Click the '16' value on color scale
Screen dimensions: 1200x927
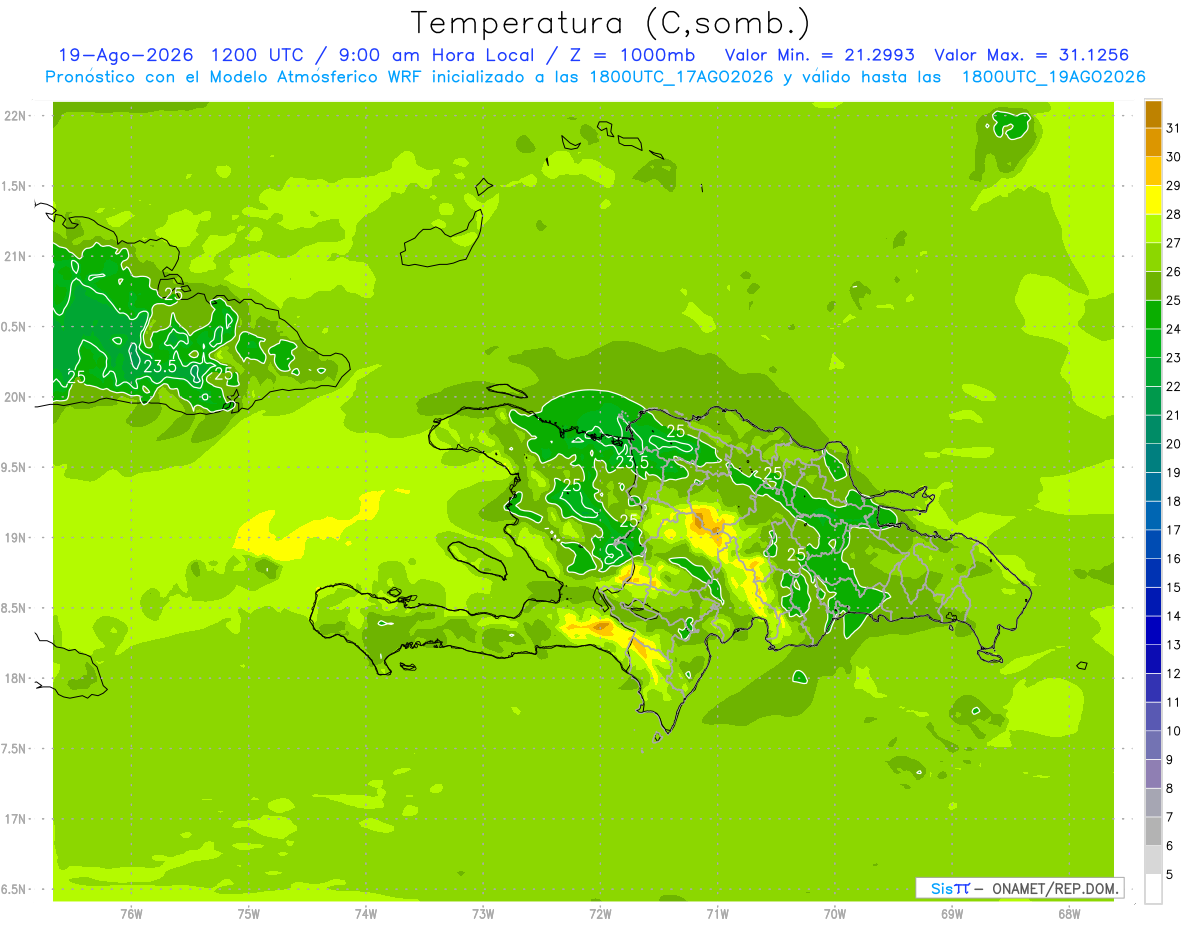point(1173,558)
